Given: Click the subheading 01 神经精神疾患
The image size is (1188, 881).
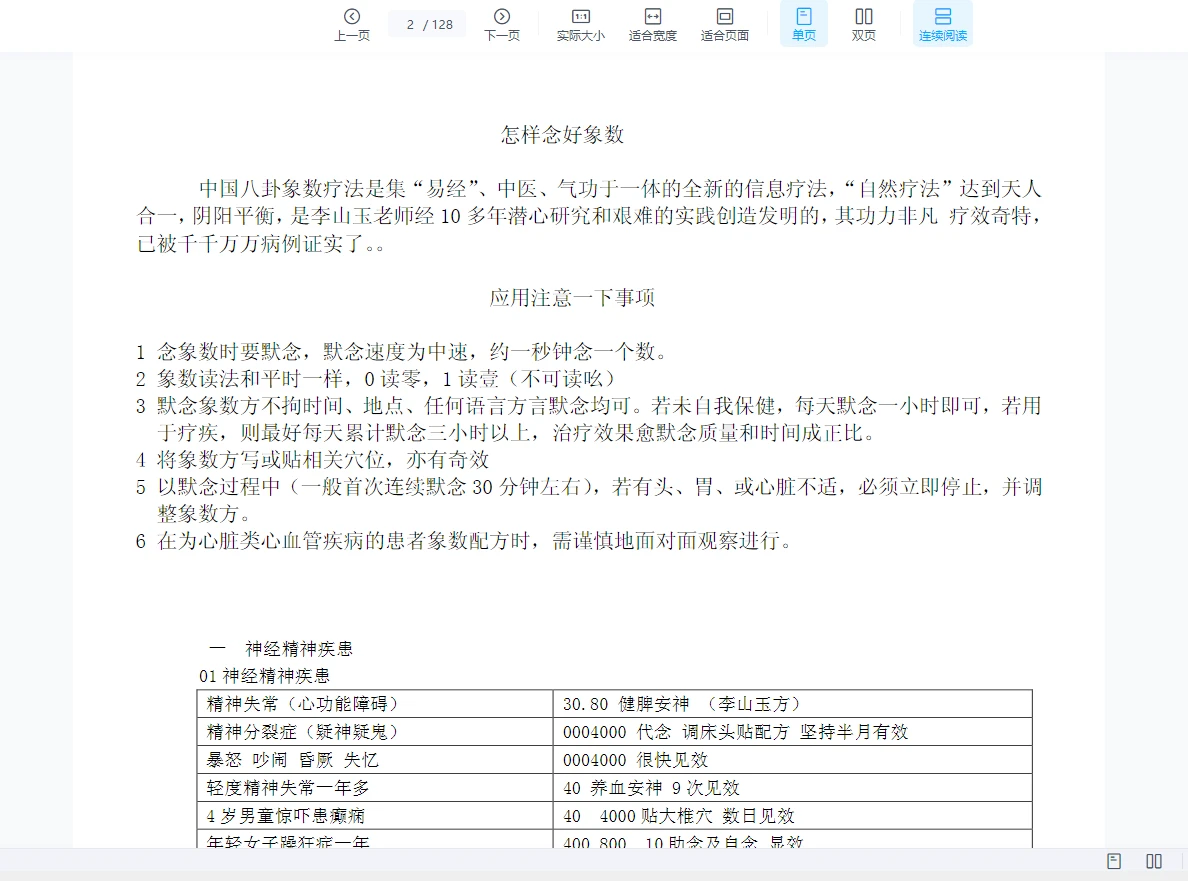Looking at the screenshot, I should click(x=264, y=676).
